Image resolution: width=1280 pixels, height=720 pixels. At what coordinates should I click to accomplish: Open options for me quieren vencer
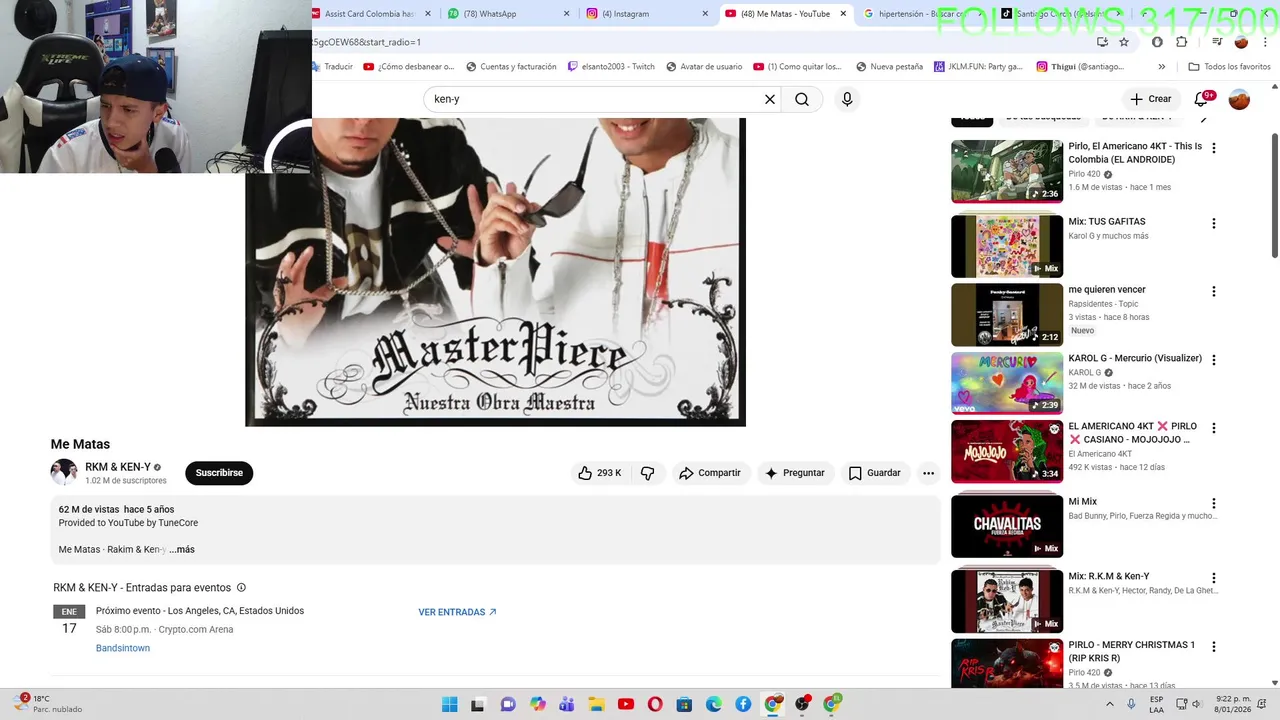click(1214, 292)
